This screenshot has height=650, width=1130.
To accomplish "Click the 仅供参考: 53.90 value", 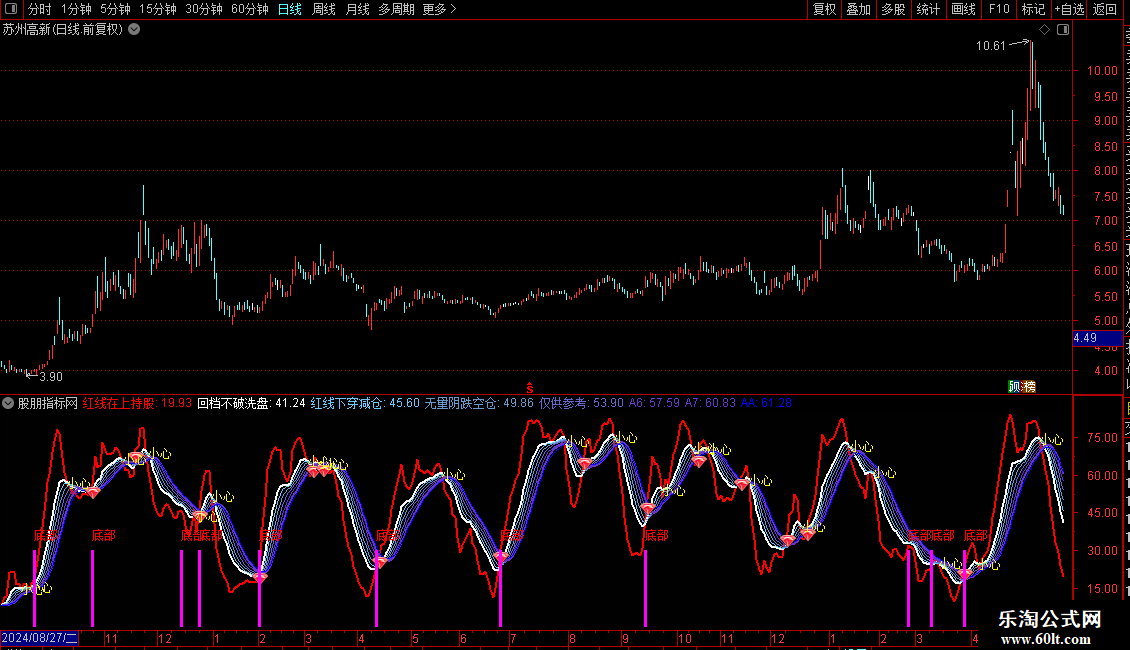I will click(582, 404).
